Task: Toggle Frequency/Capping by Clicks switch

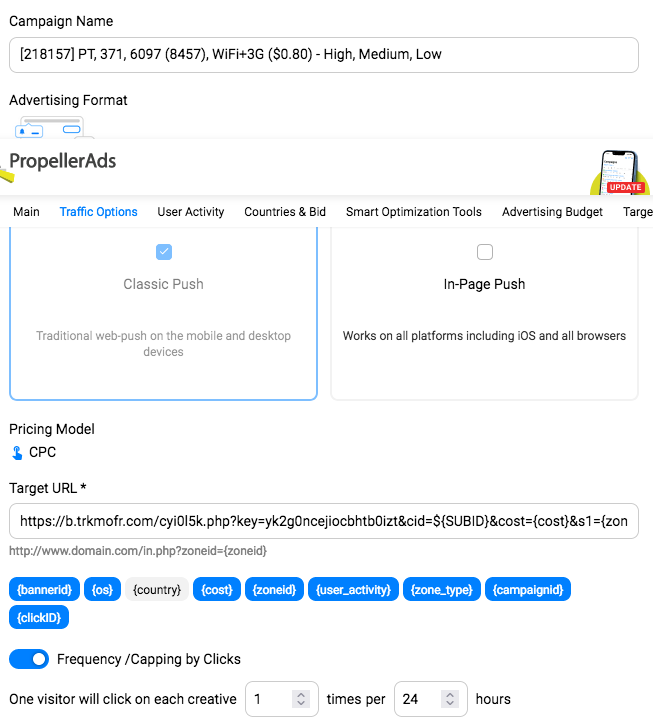Action: click(29, 659)
